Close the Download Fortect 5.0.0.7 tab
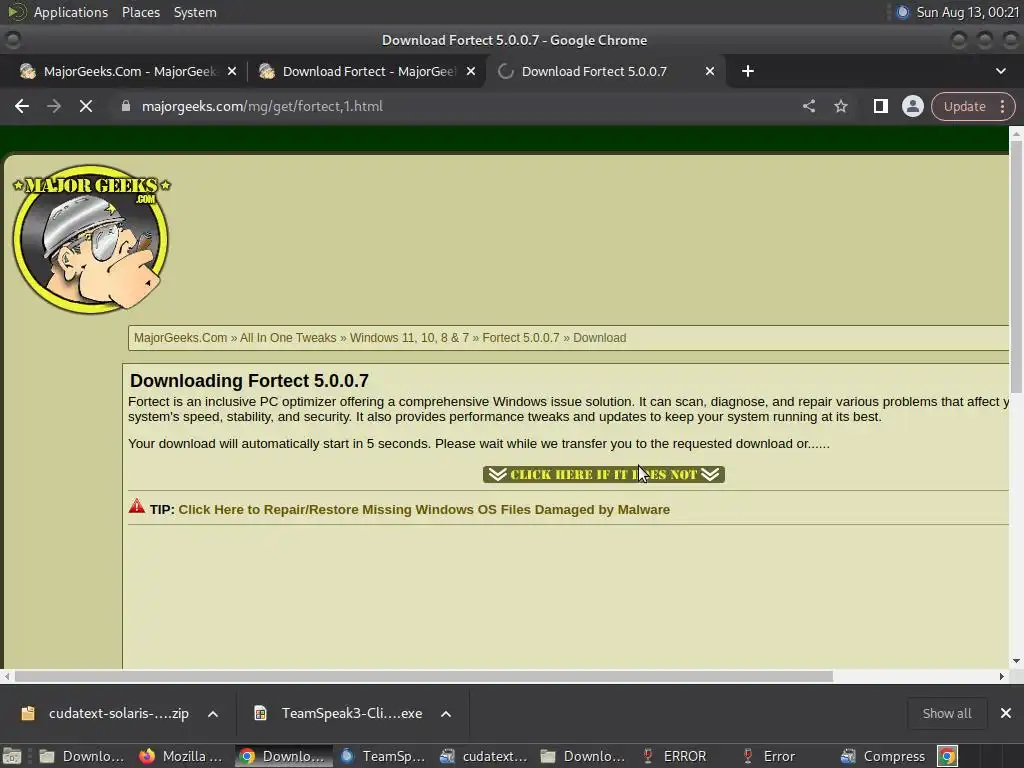Viewport: 1024px width, 768px height. pos(710,71)
